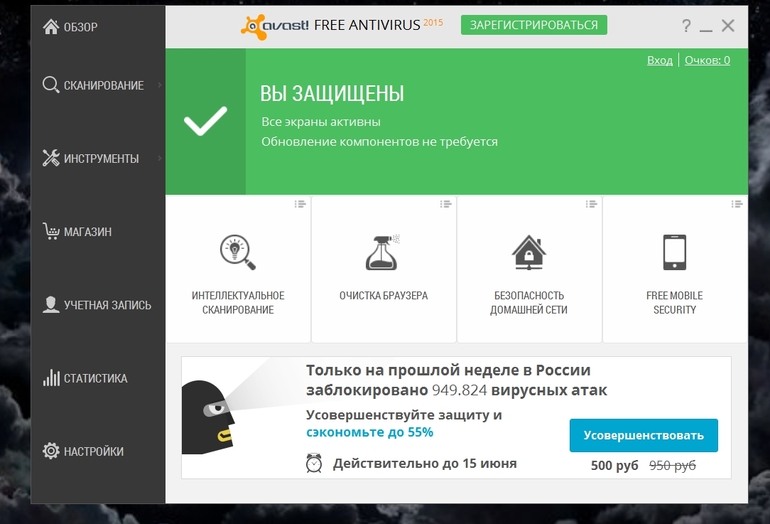Click the wrench icon next to Инструменты

point(51,158)
